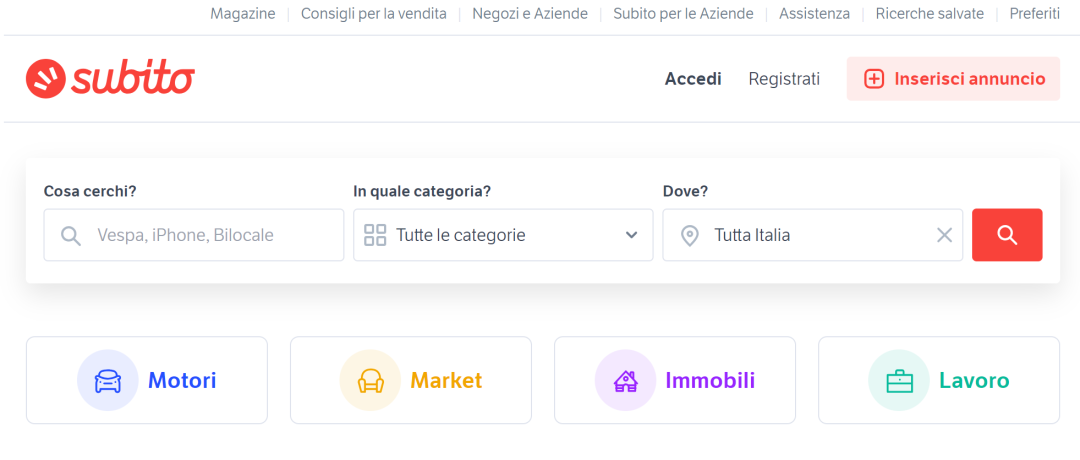Click the armchair icon in Market
The image size is (1080, 460).
click(x=370, y=380)
